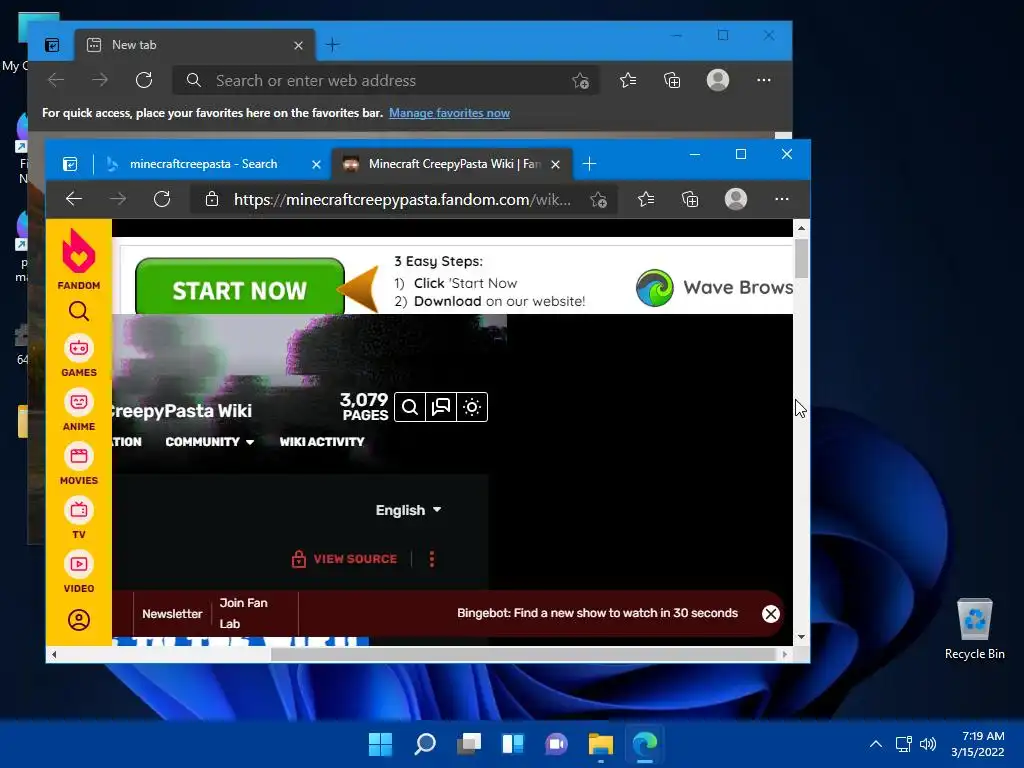Select the Minecraft CreepyPasta Wiki tab
The image size is (1024, 768).
(453, 164)
